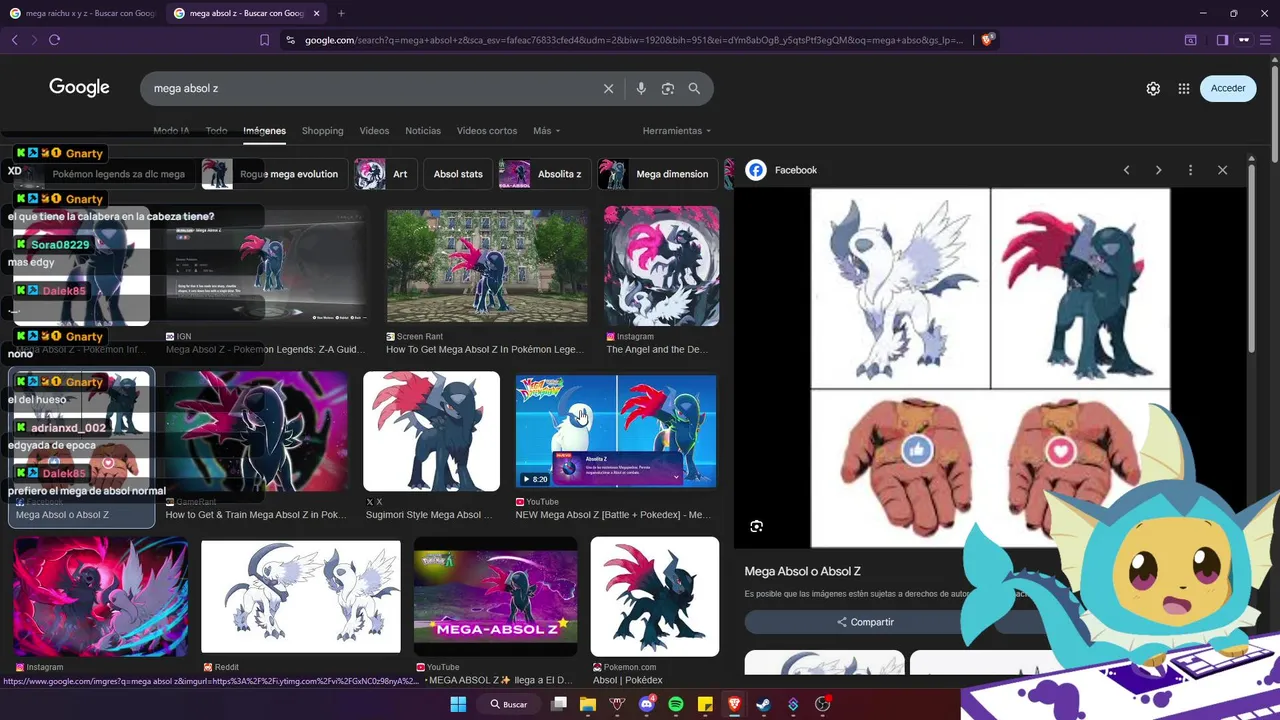Click the Acceder sign-in button
This screenshot has width=1280, height=720.
click(1228, 88)
